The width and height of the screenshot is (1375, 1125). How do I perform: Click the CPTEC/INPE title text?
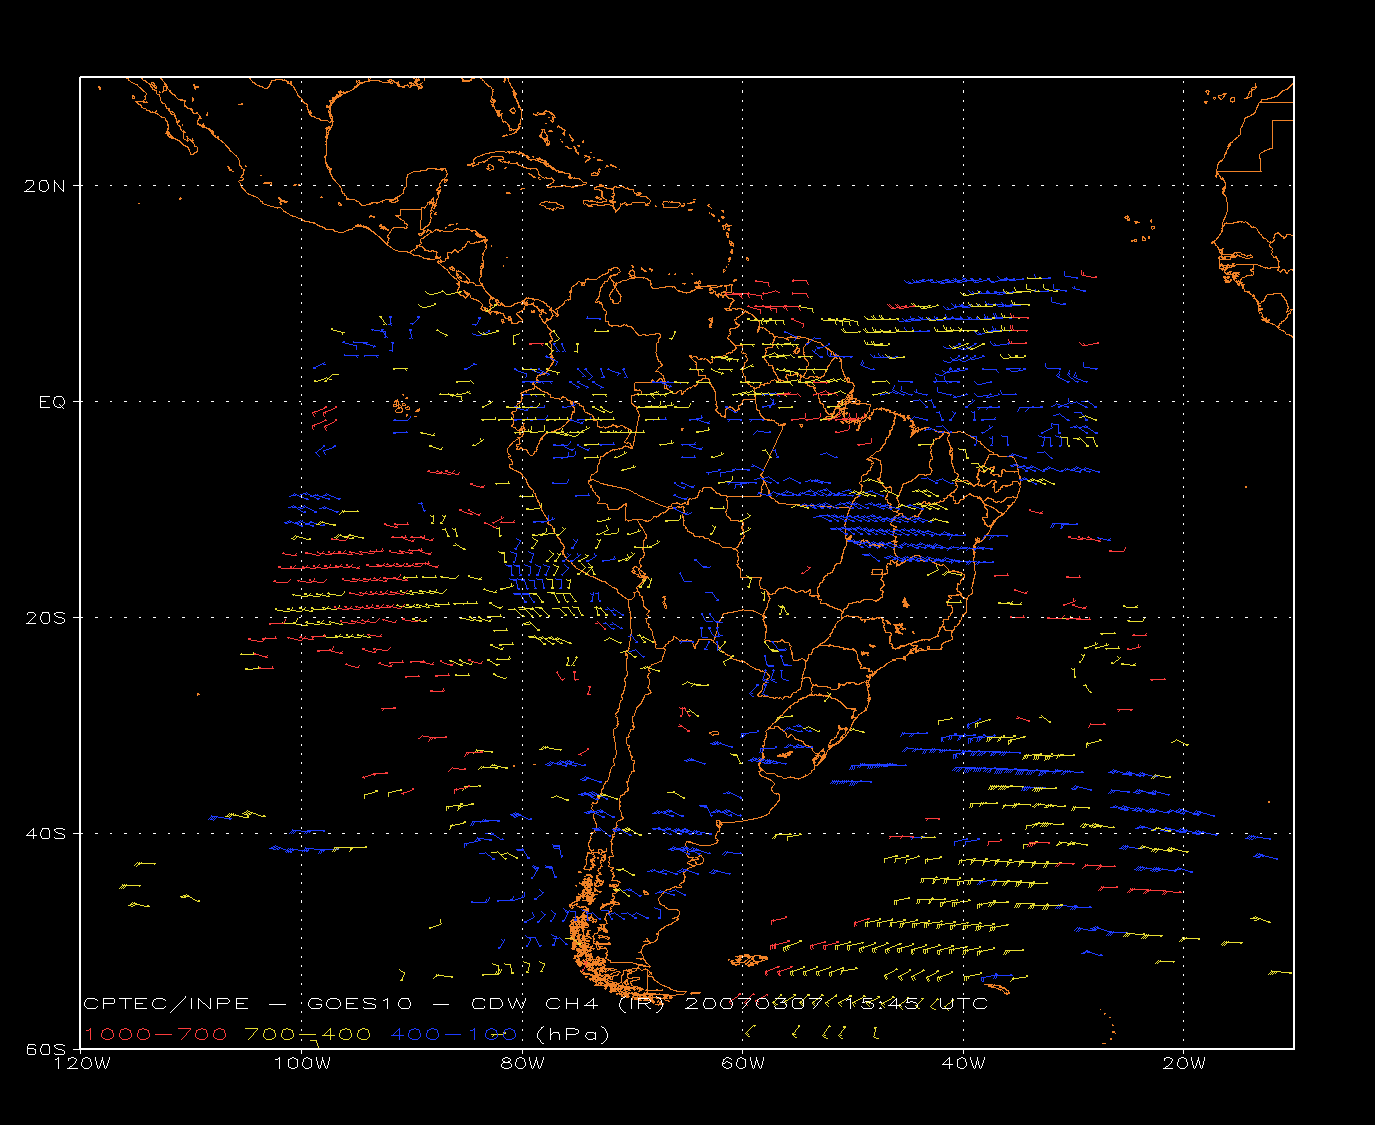[166, 1004]
